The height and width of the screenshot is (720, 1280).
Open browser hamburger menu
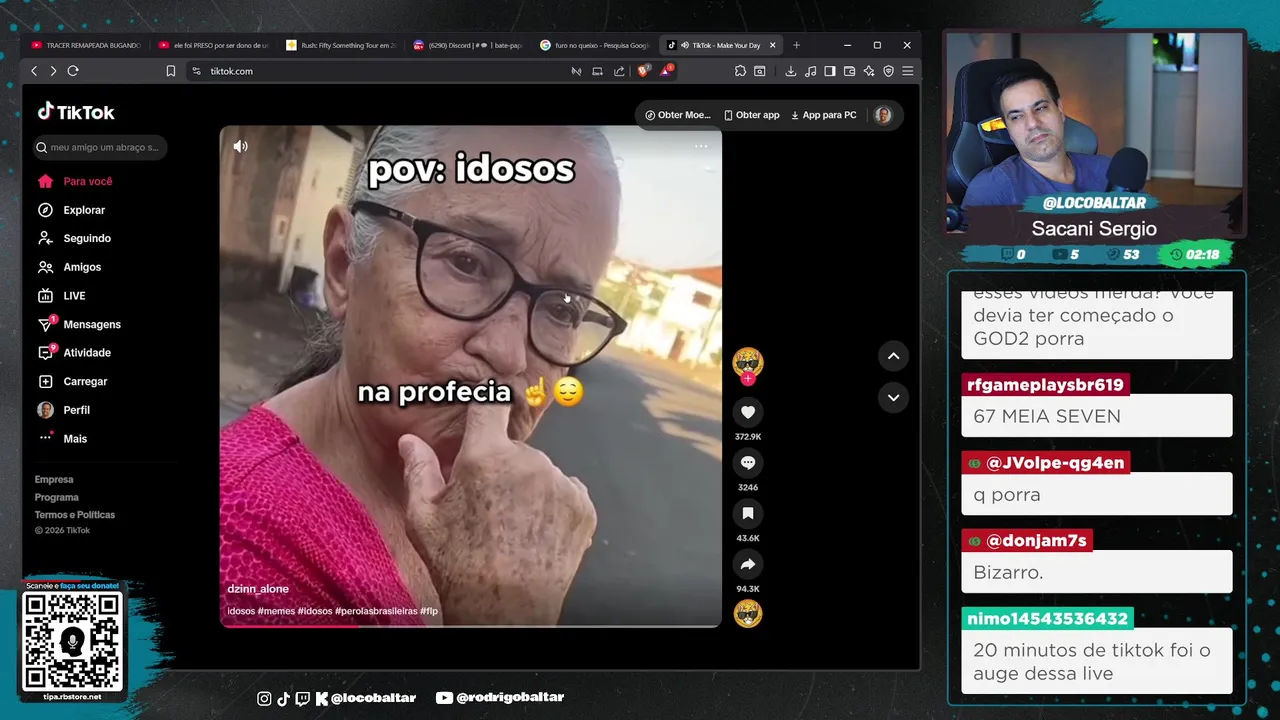point(907,71)
